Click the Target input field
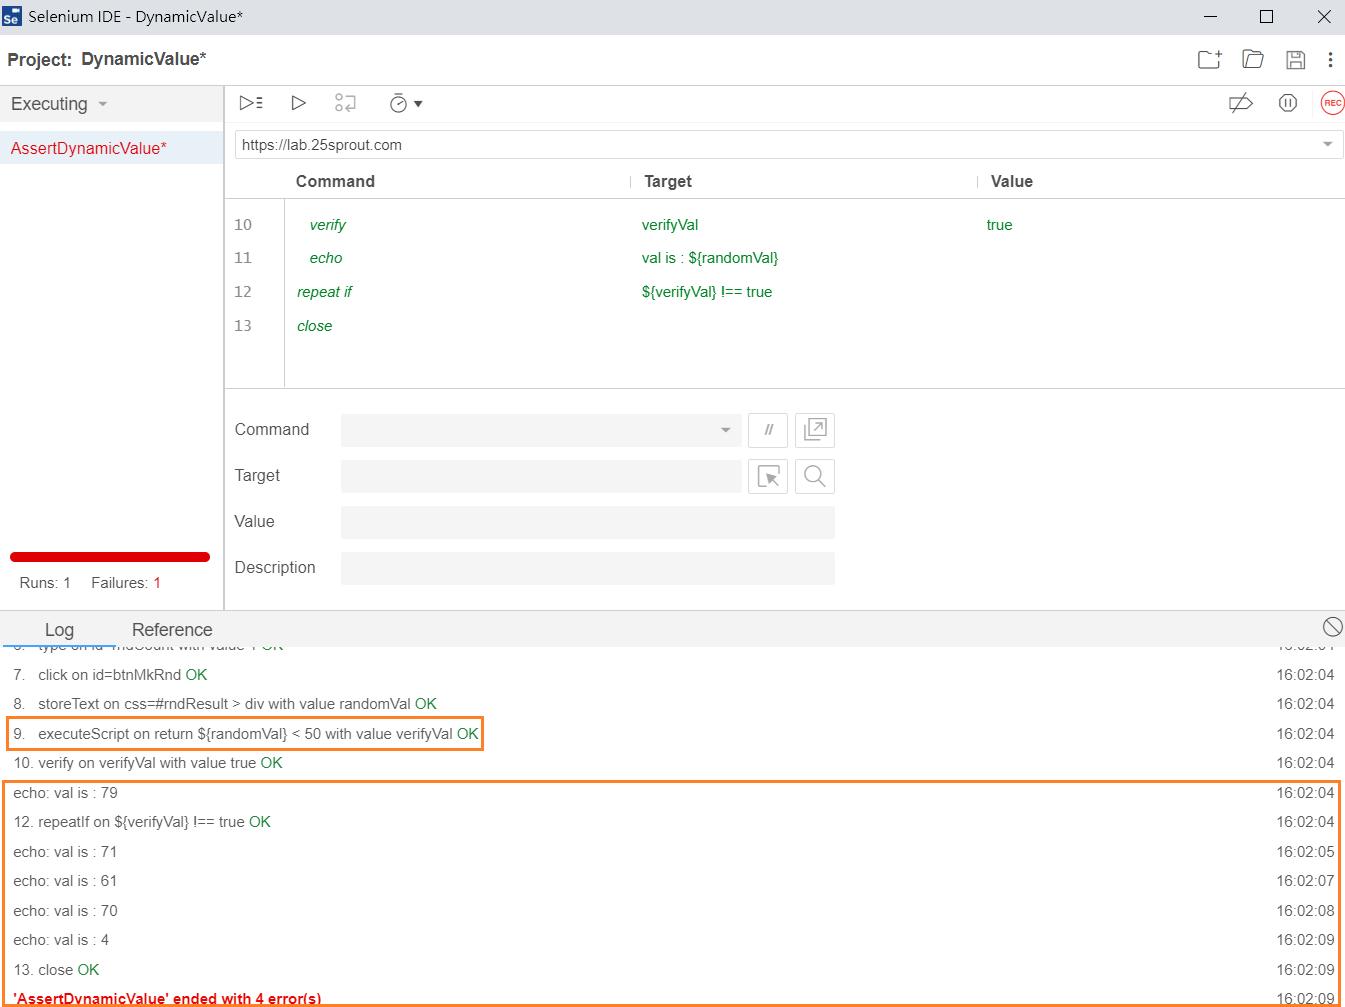The height and width of the screenshot is (1007, 1345). [x=541, y=476]
